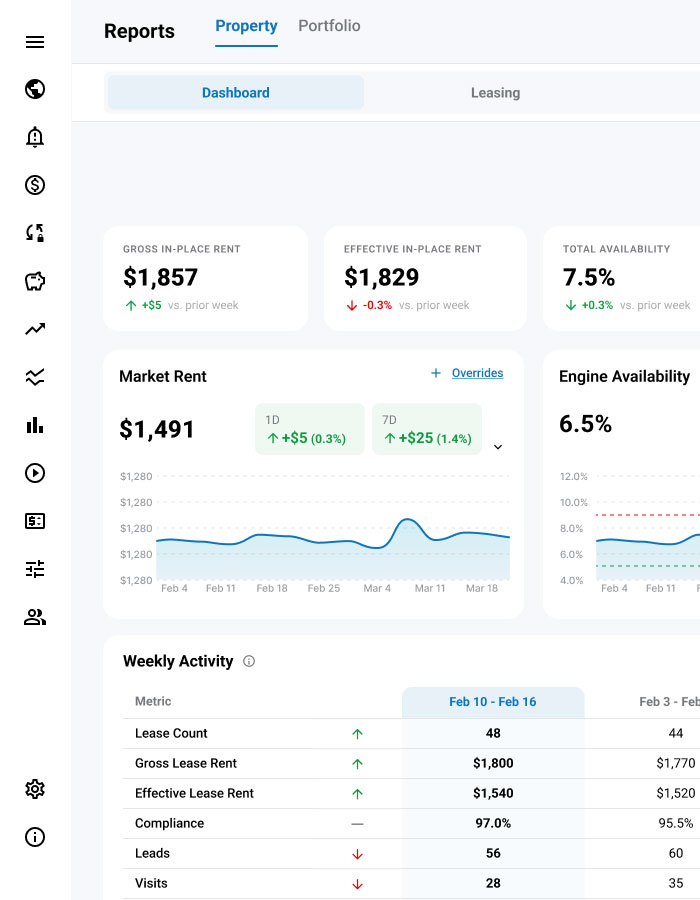Click the Lease Count up arrow indicator
This screenshot has height=900, width=700.
point(357,734)
